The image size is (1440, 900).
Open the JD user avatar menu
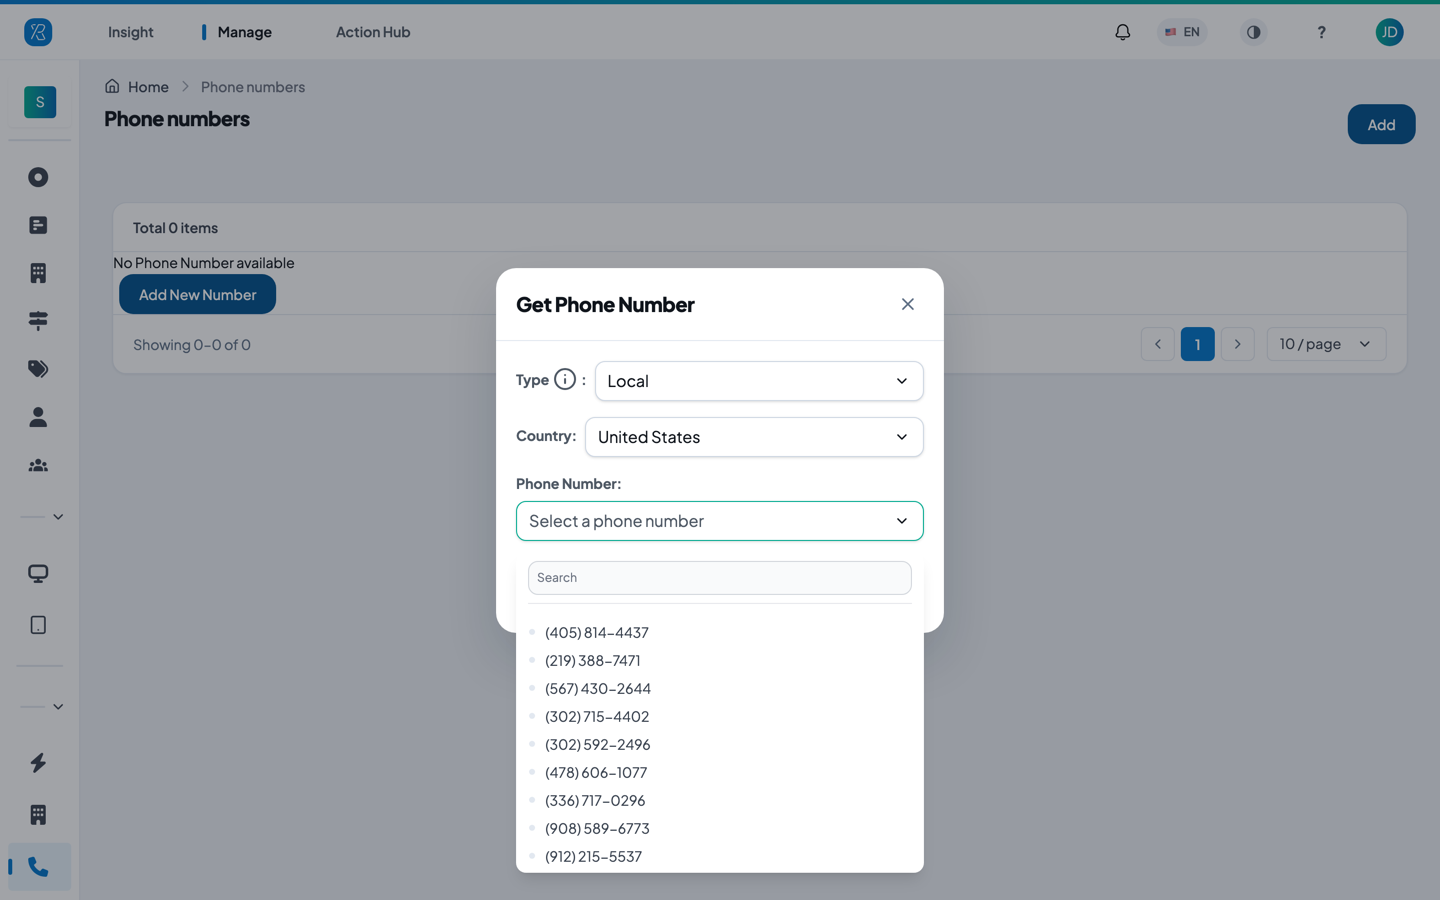click(x=1389, y=32)
